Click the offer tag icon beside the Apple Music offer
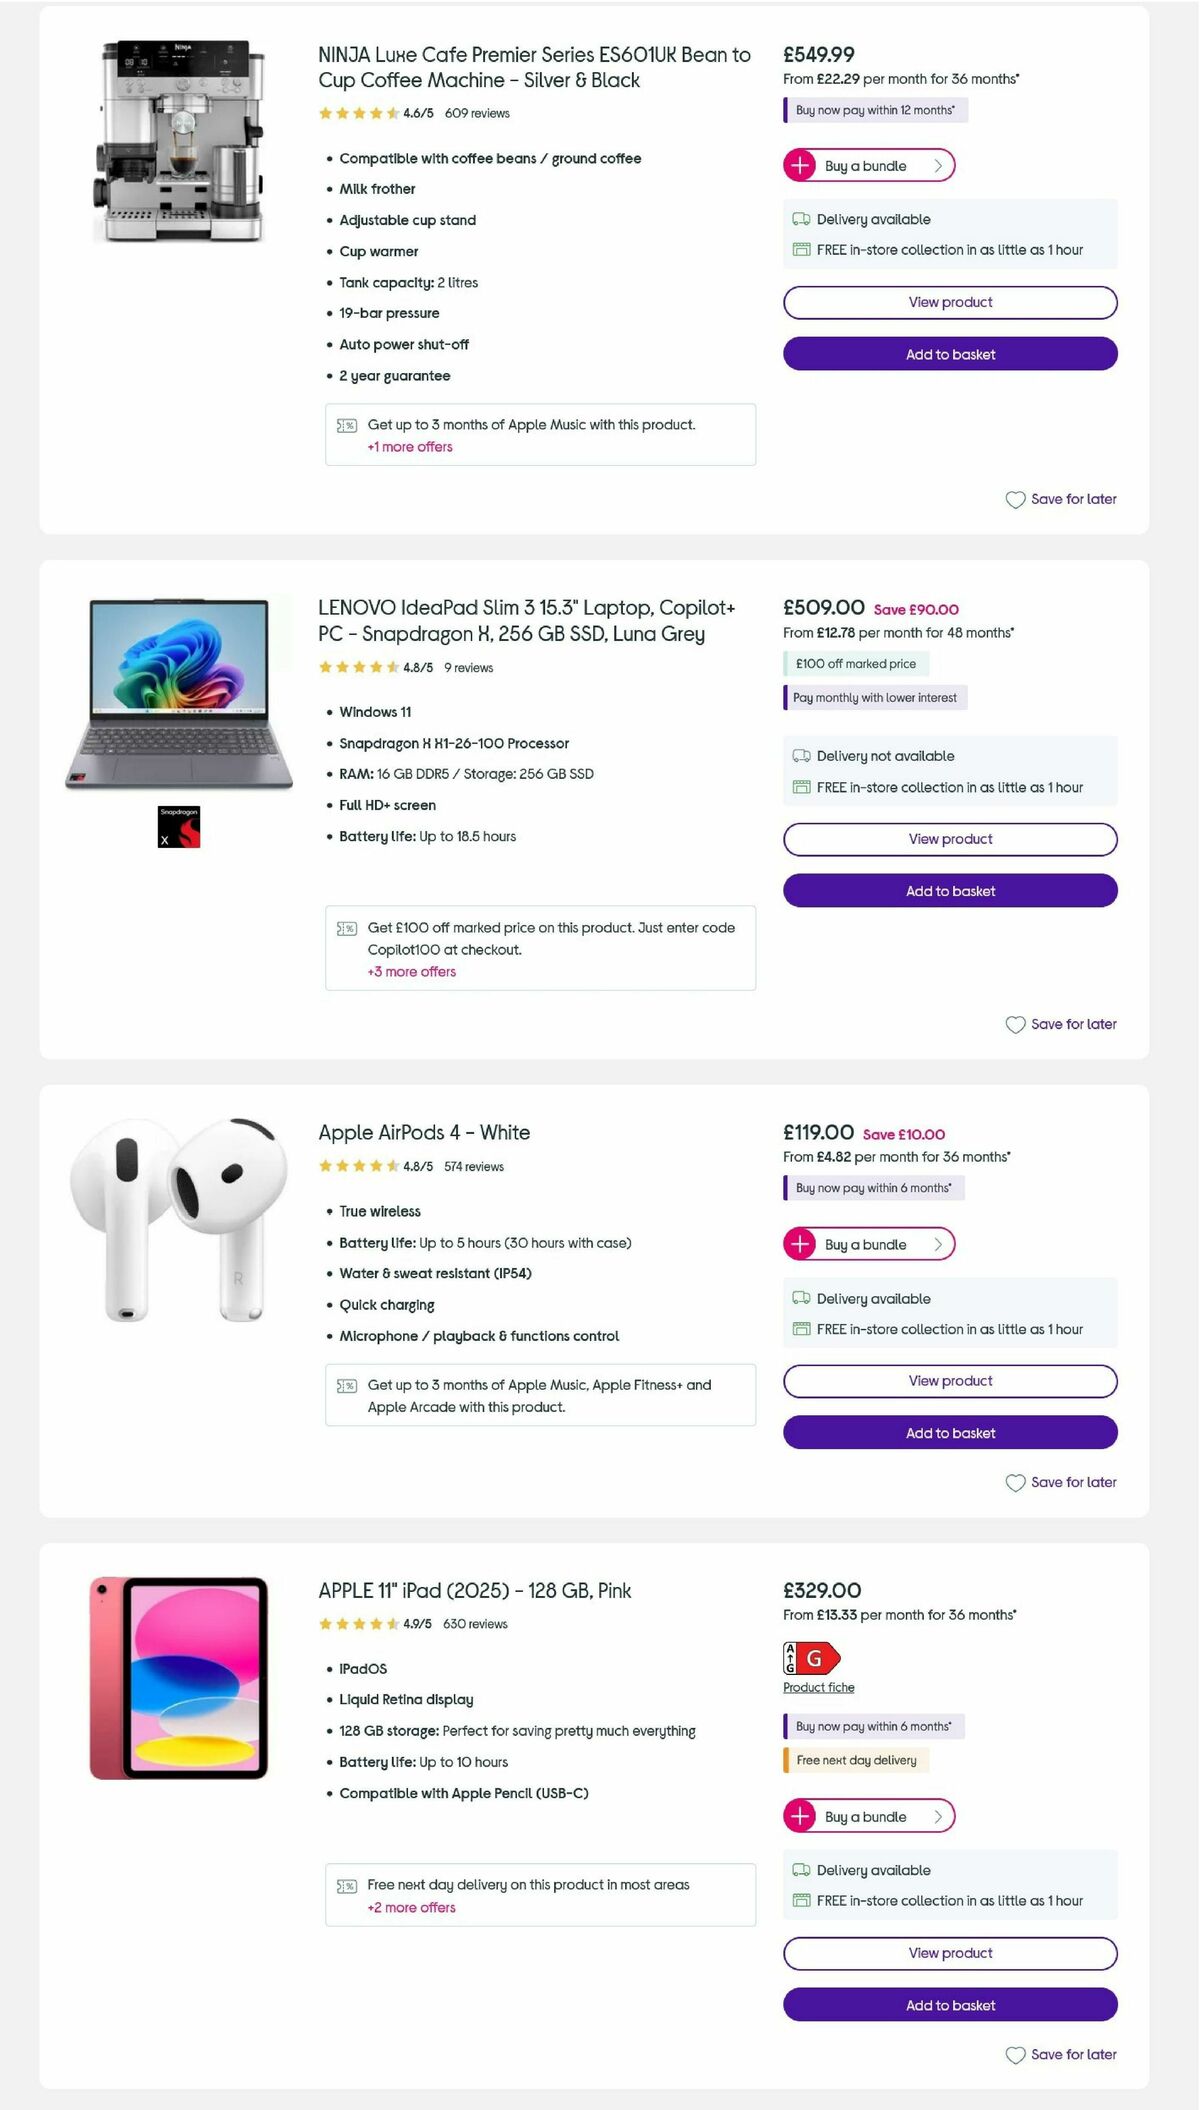 (346, 424)
